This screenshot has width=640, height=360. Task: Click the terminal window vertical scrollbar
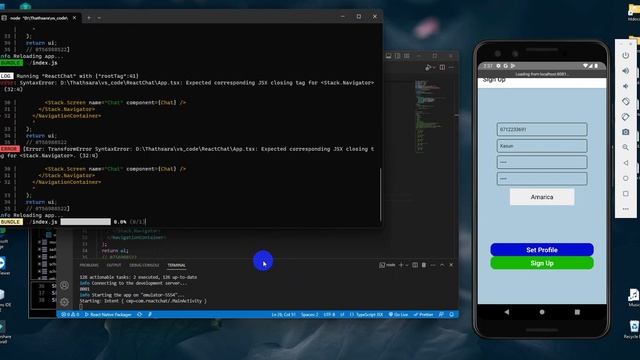pos(380,194)
